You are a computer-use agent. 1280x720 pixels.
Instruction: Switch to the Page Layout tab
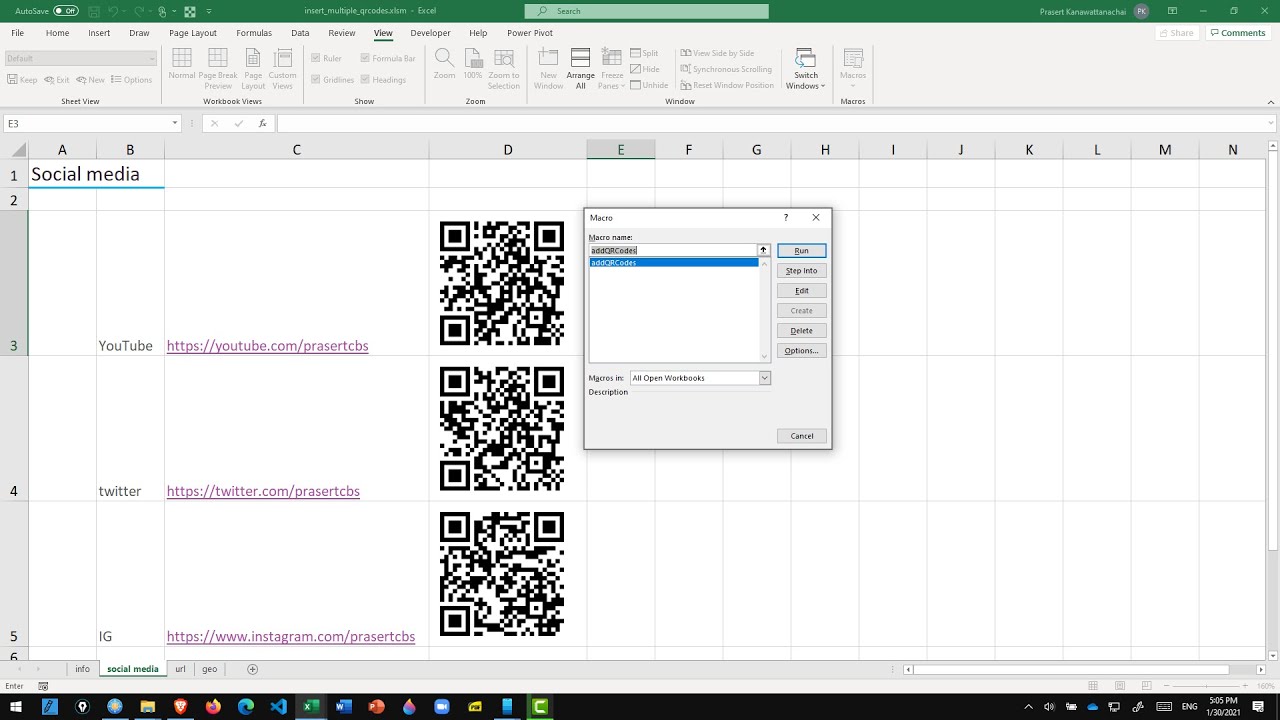coord(193,33)
